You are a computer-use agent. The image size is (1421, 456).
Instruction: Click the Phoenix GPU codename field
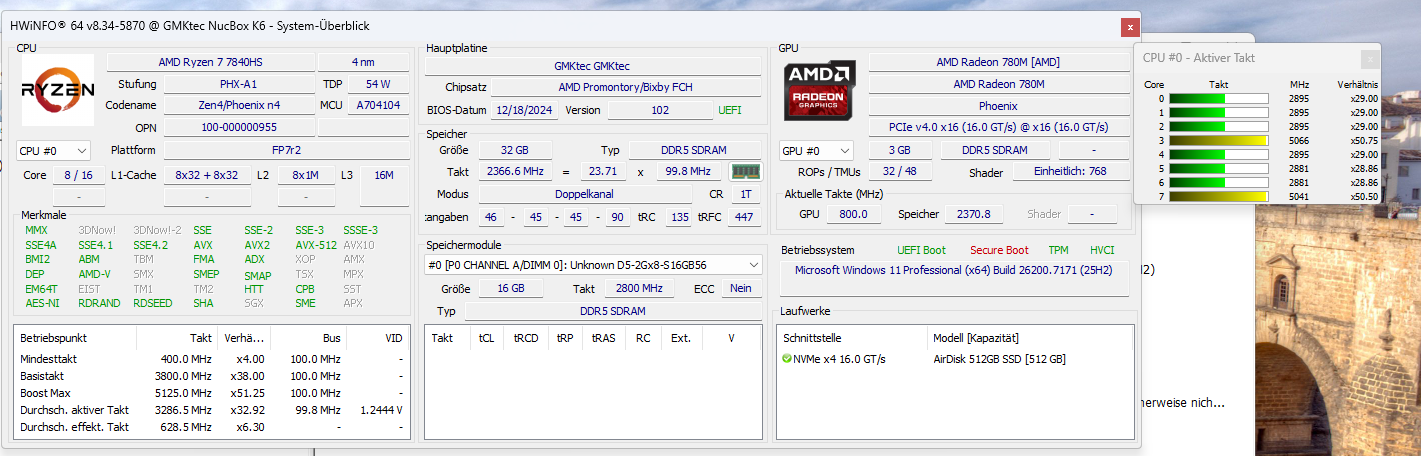point(998,106)
